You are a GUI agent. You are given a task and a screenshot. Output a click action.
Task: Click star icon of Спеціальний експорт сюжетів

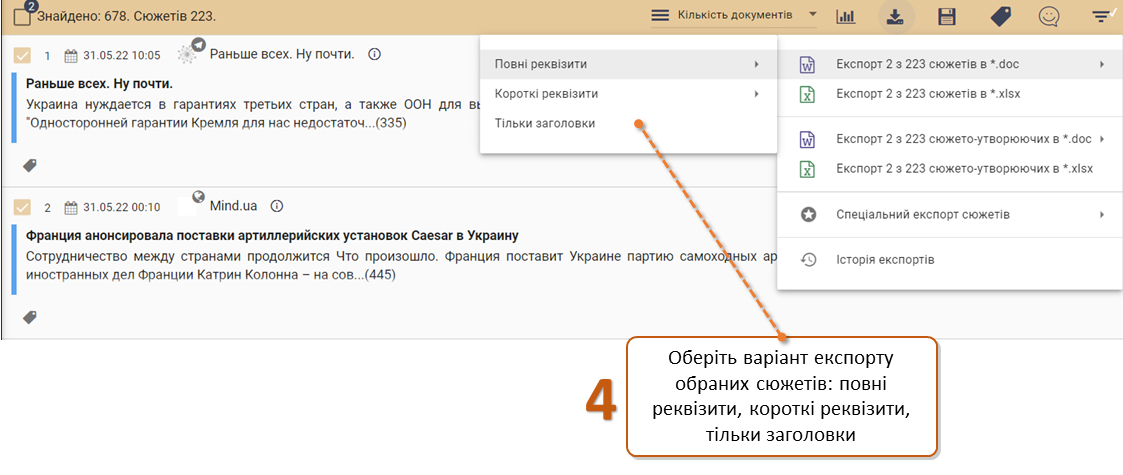[808, 214]
